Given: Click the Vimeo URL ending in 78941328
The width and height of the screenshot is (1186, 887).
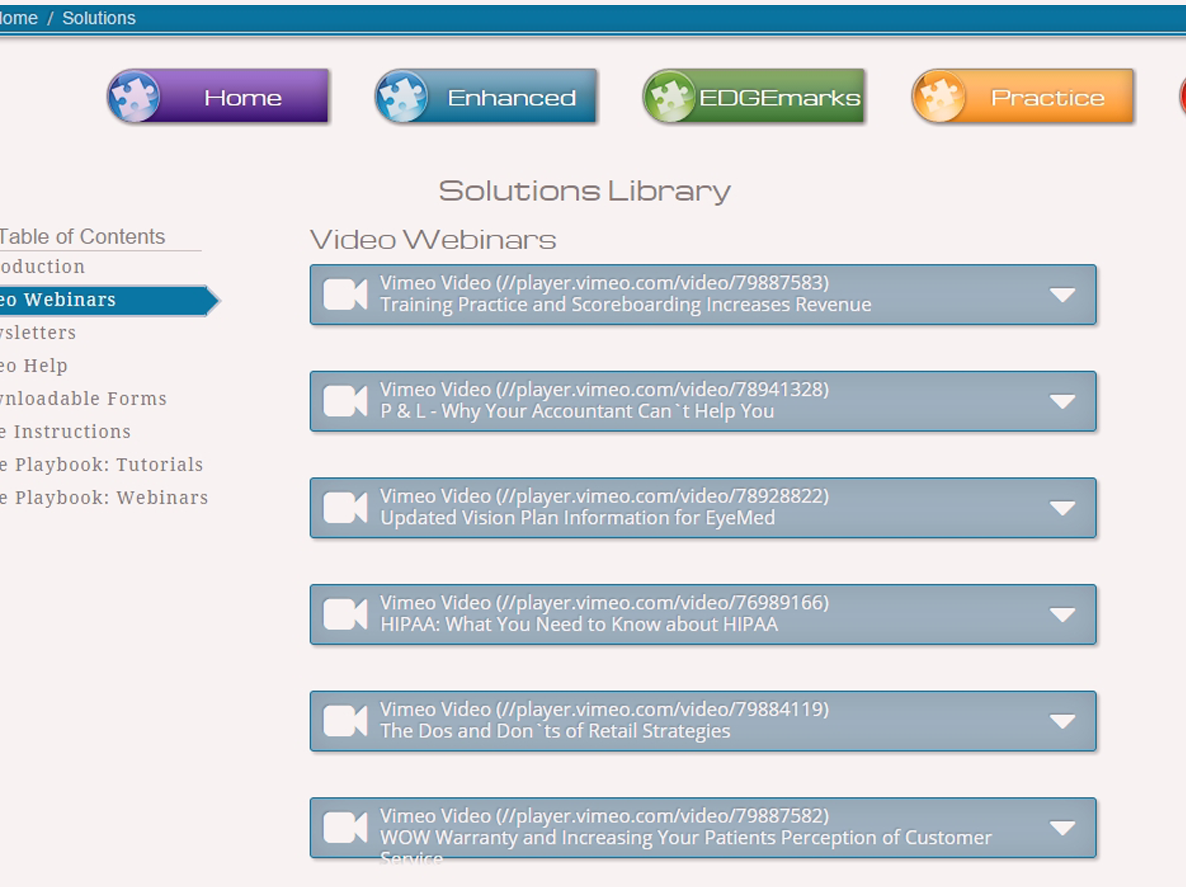Looking at the screenshot, I should [663, 389].
